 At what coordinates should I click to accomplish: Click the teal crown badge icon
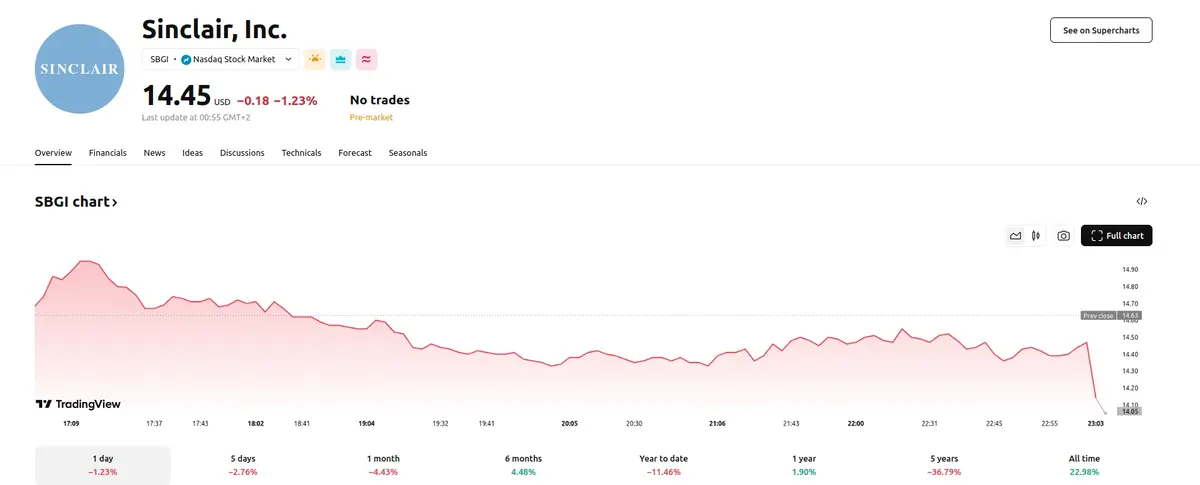341,59
